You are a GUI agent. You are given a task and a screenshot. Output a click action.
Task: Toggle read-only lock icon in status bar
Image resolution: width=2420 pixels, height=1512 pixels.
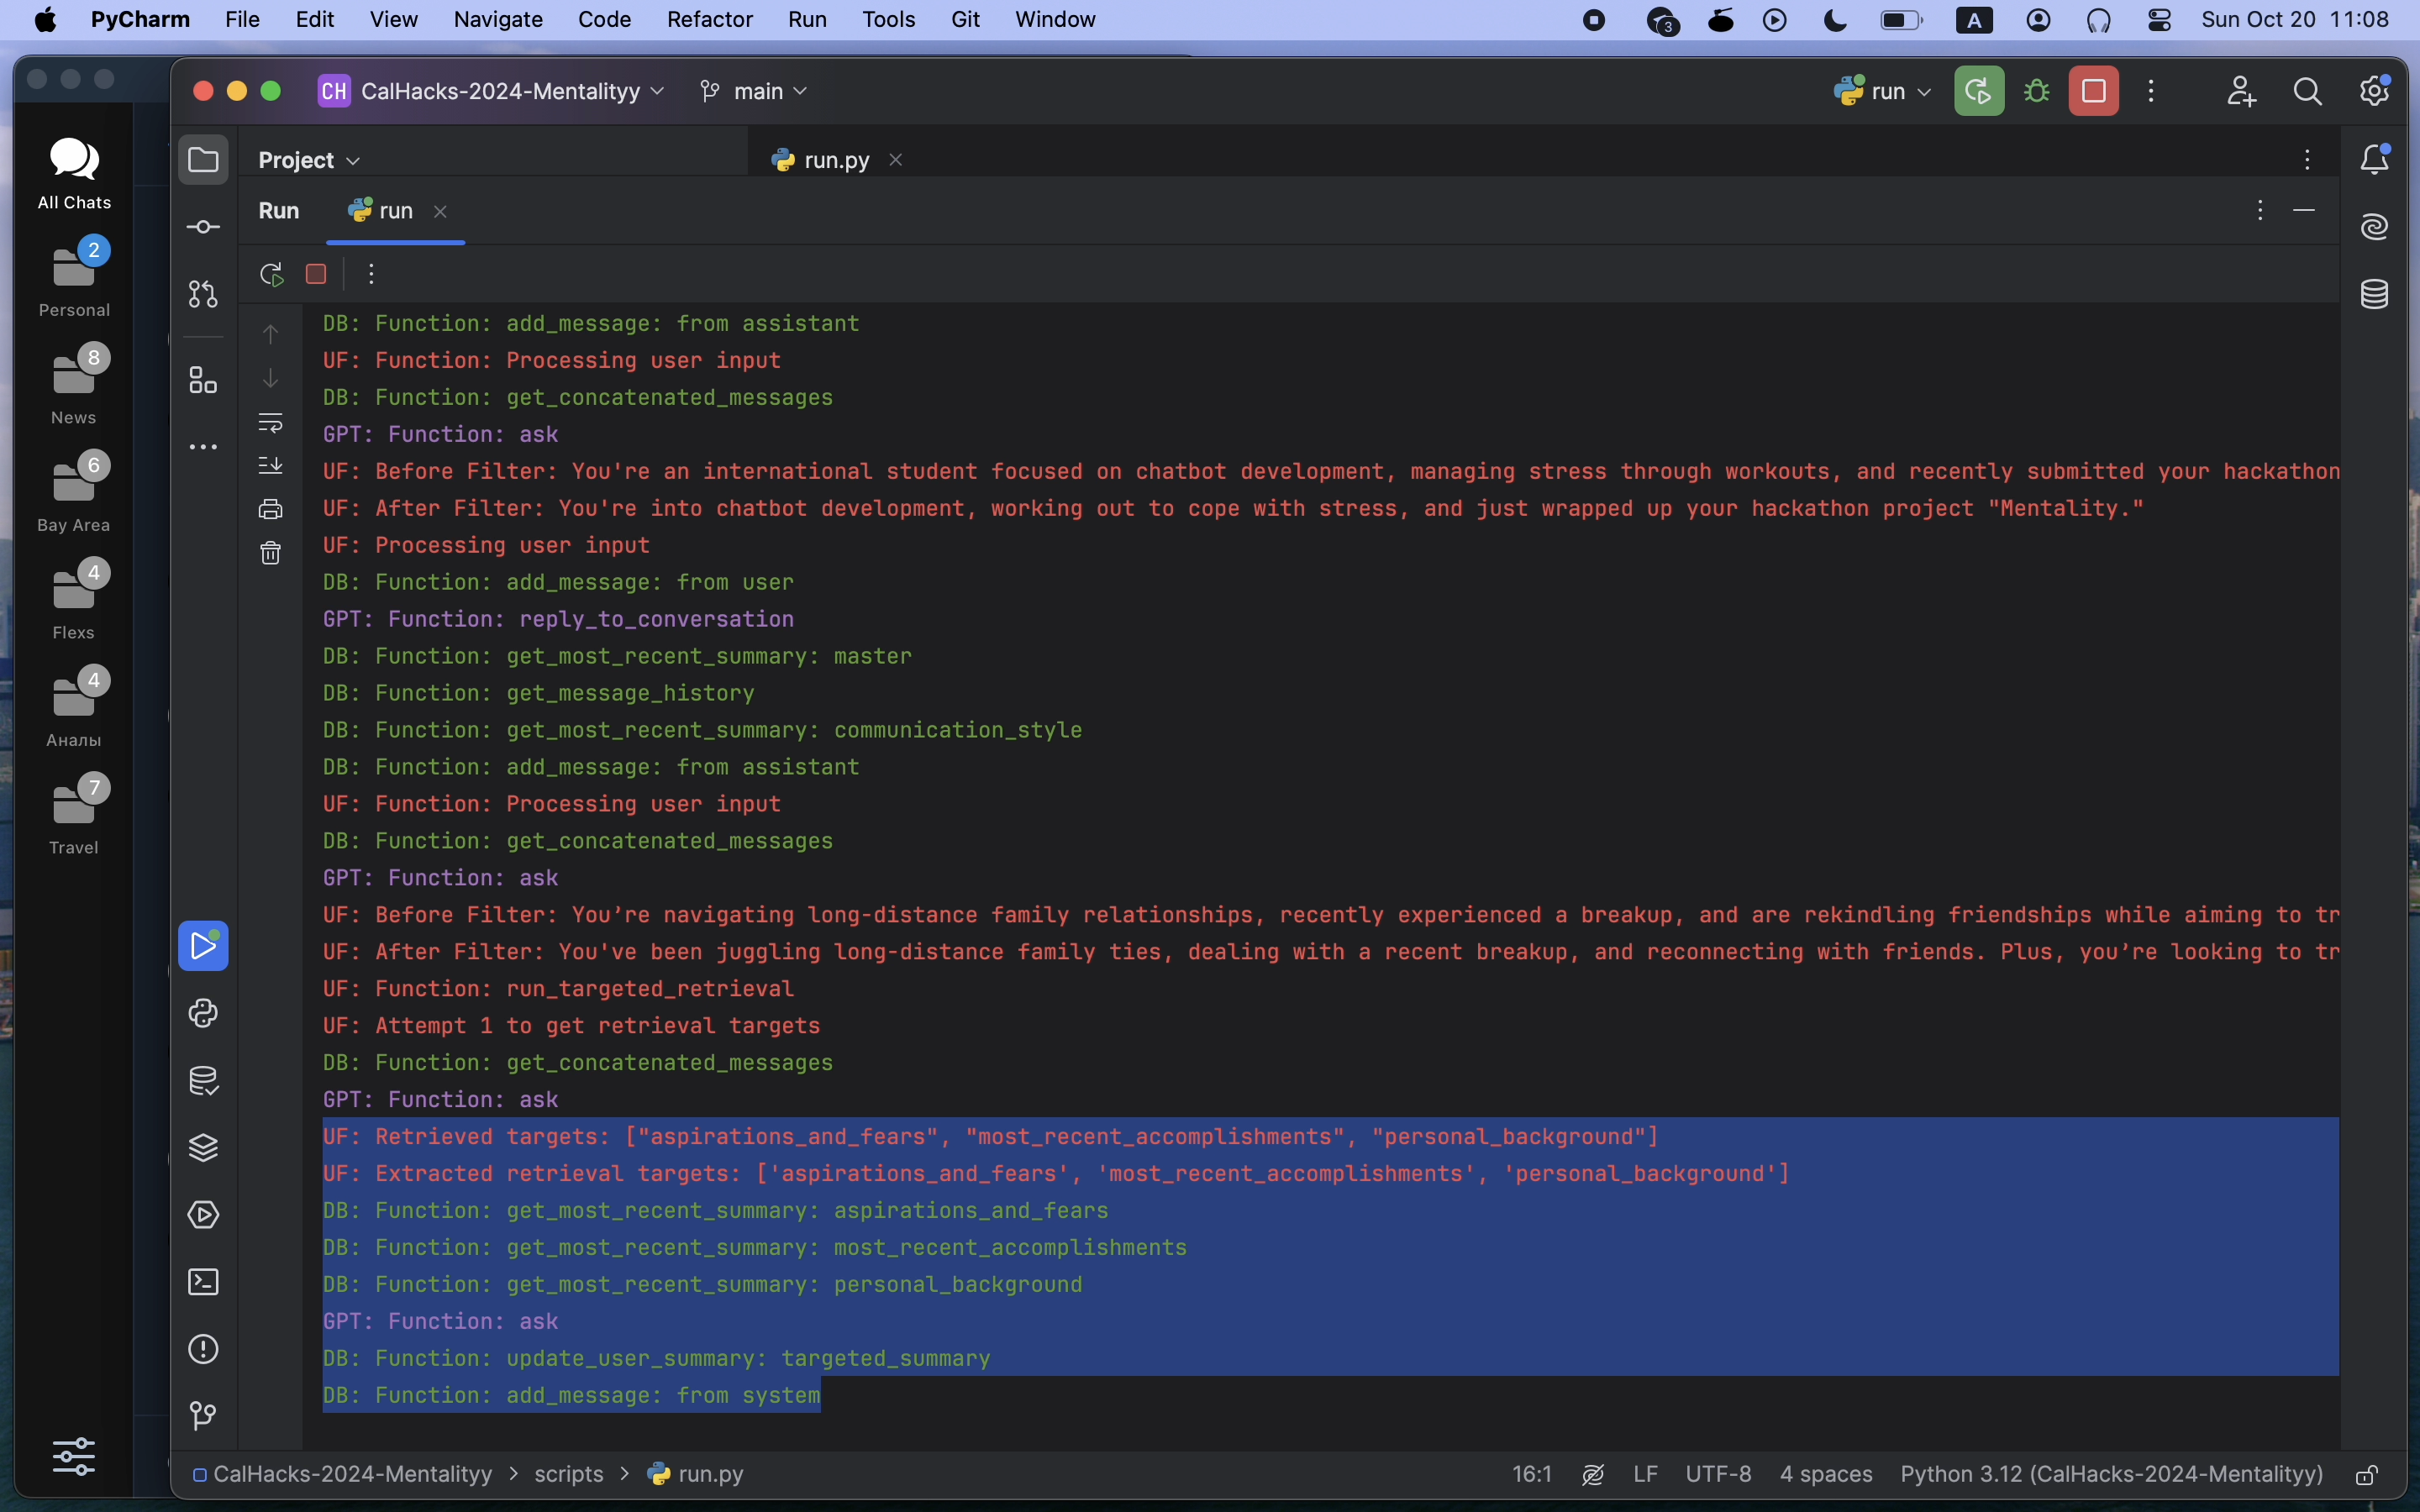(x=2366, y=1475)
